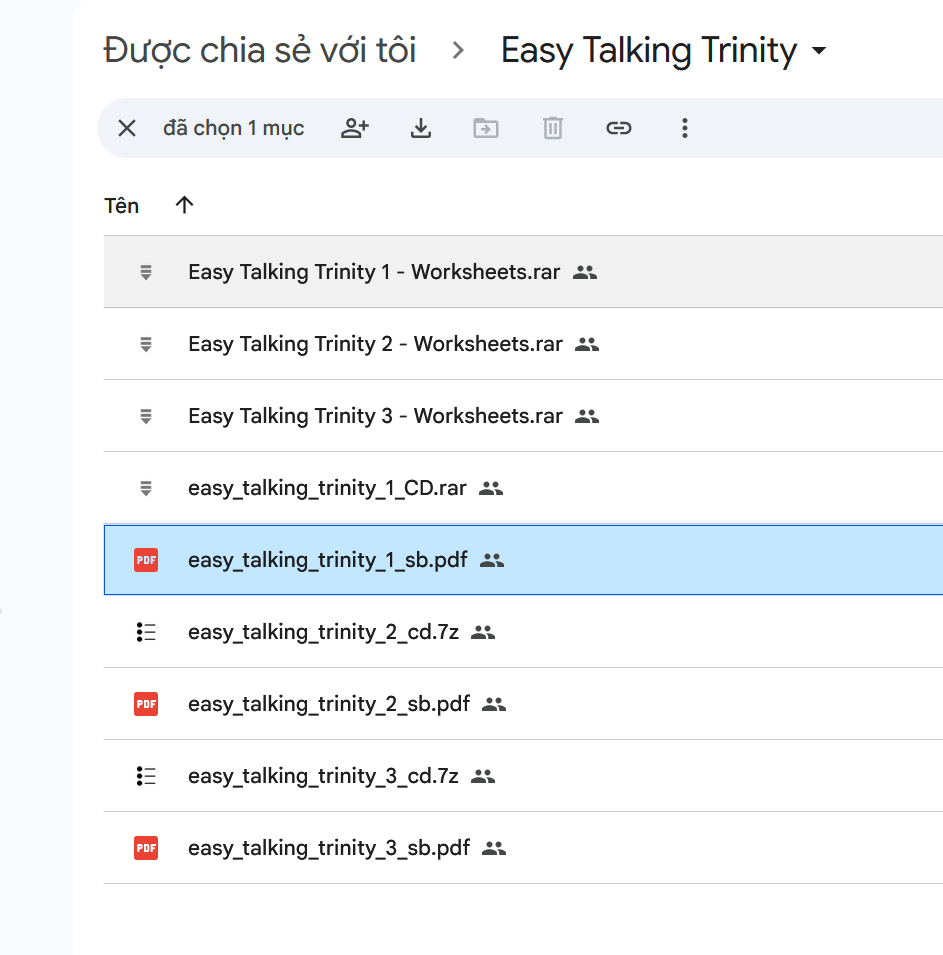Copy link using the link icon
Screen dimensions: 943x955
click(619, 128)
